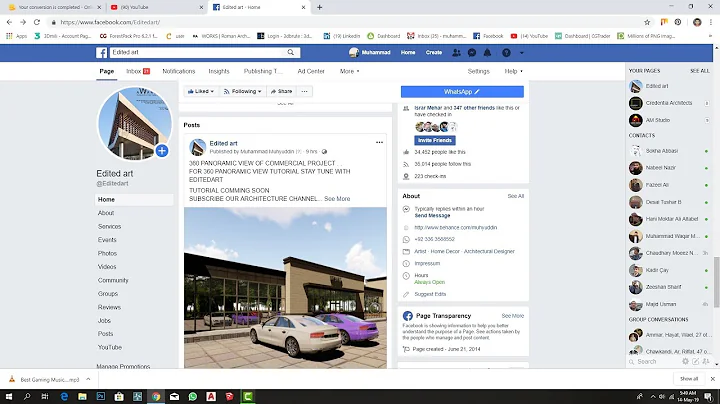Click the Invite Friends button
Viewport: 720px width, 404px height.
click(x=435, y=140)
